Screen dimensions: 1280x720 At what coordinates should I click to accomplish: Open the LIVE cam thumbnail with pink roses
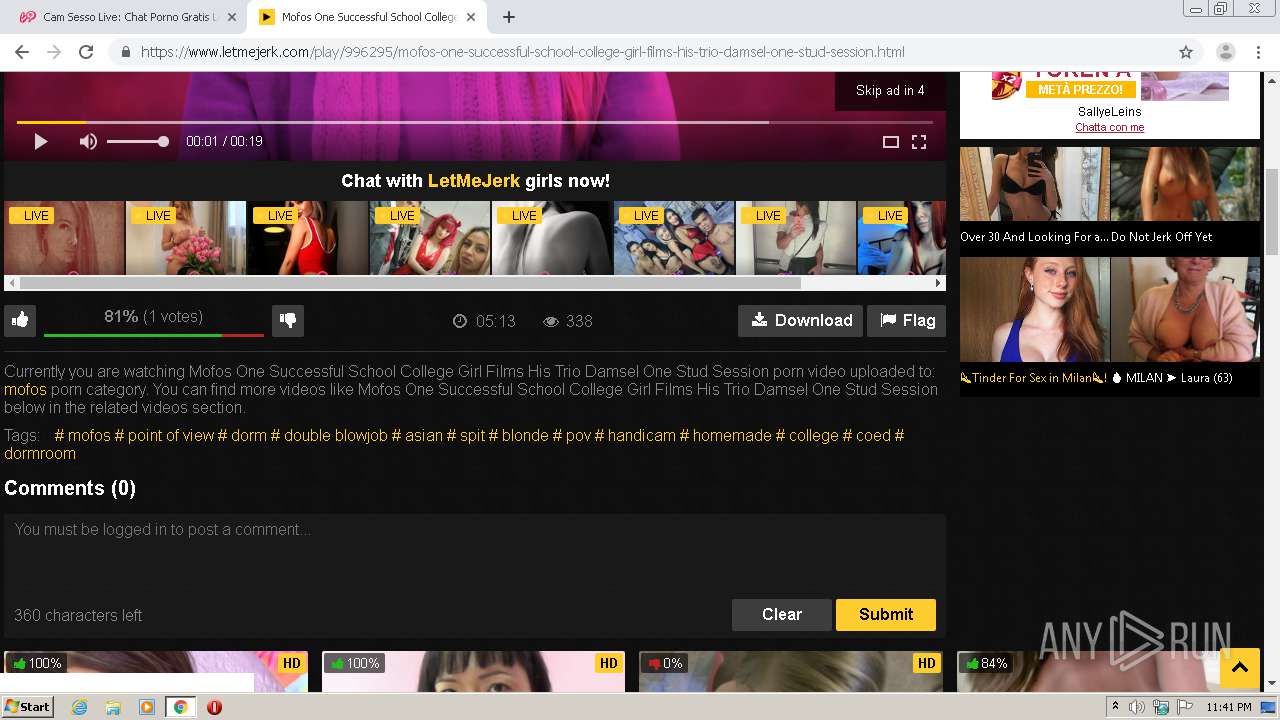click(x=186, y=238)
